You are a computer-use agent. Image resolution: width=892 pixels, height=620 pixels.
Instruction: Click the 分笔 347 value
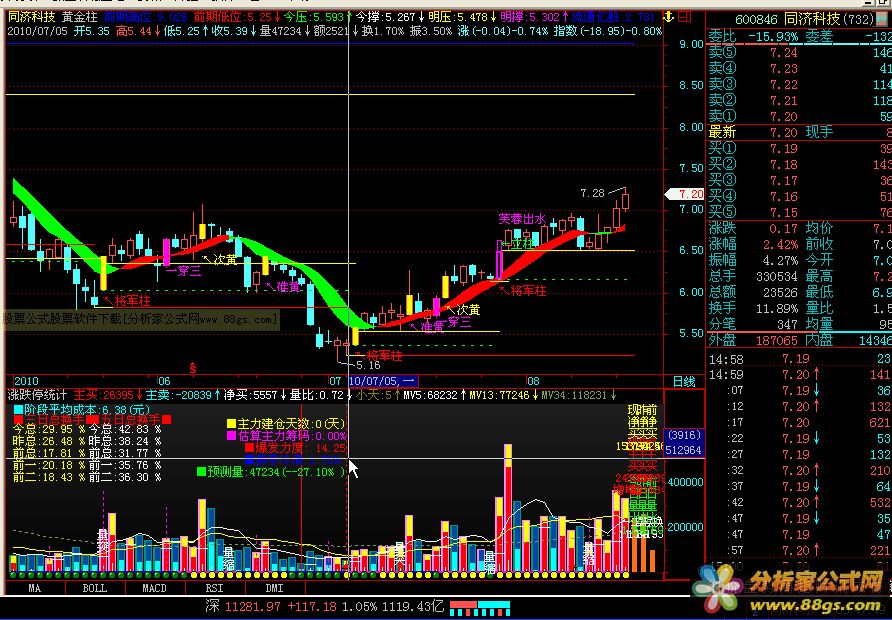tap(787, 324)
